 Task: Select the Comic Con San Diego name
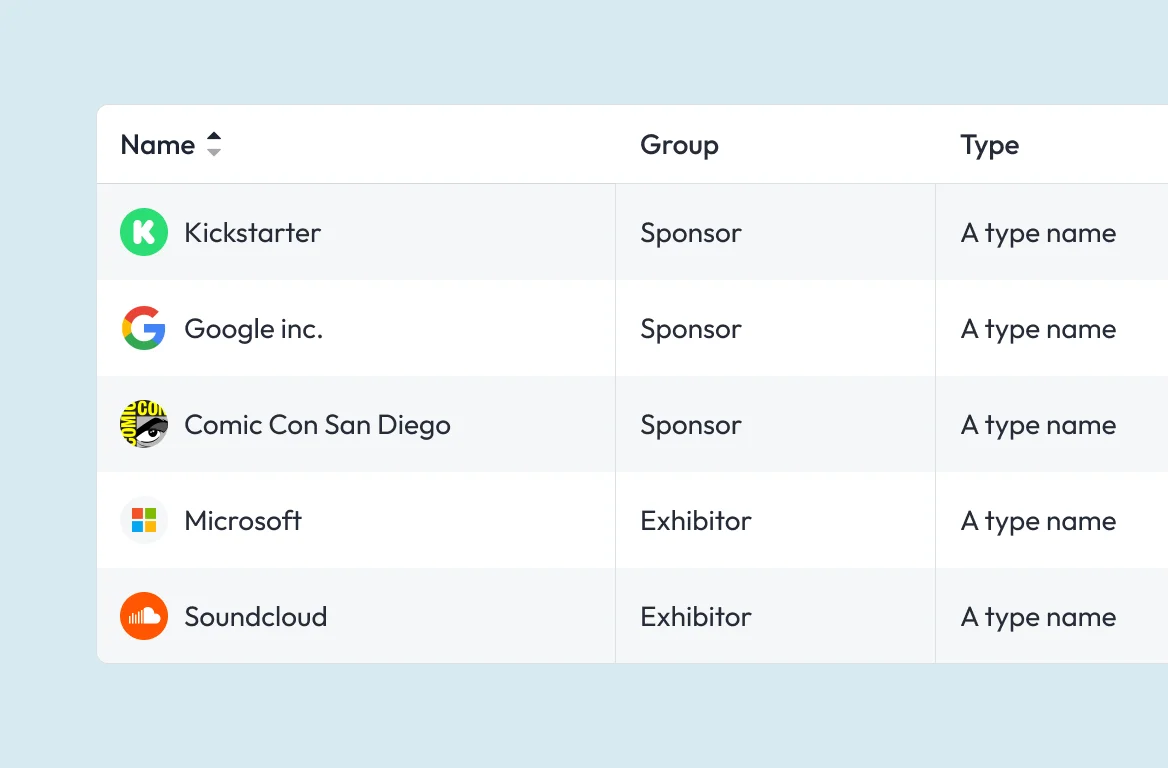pos(317,425)
